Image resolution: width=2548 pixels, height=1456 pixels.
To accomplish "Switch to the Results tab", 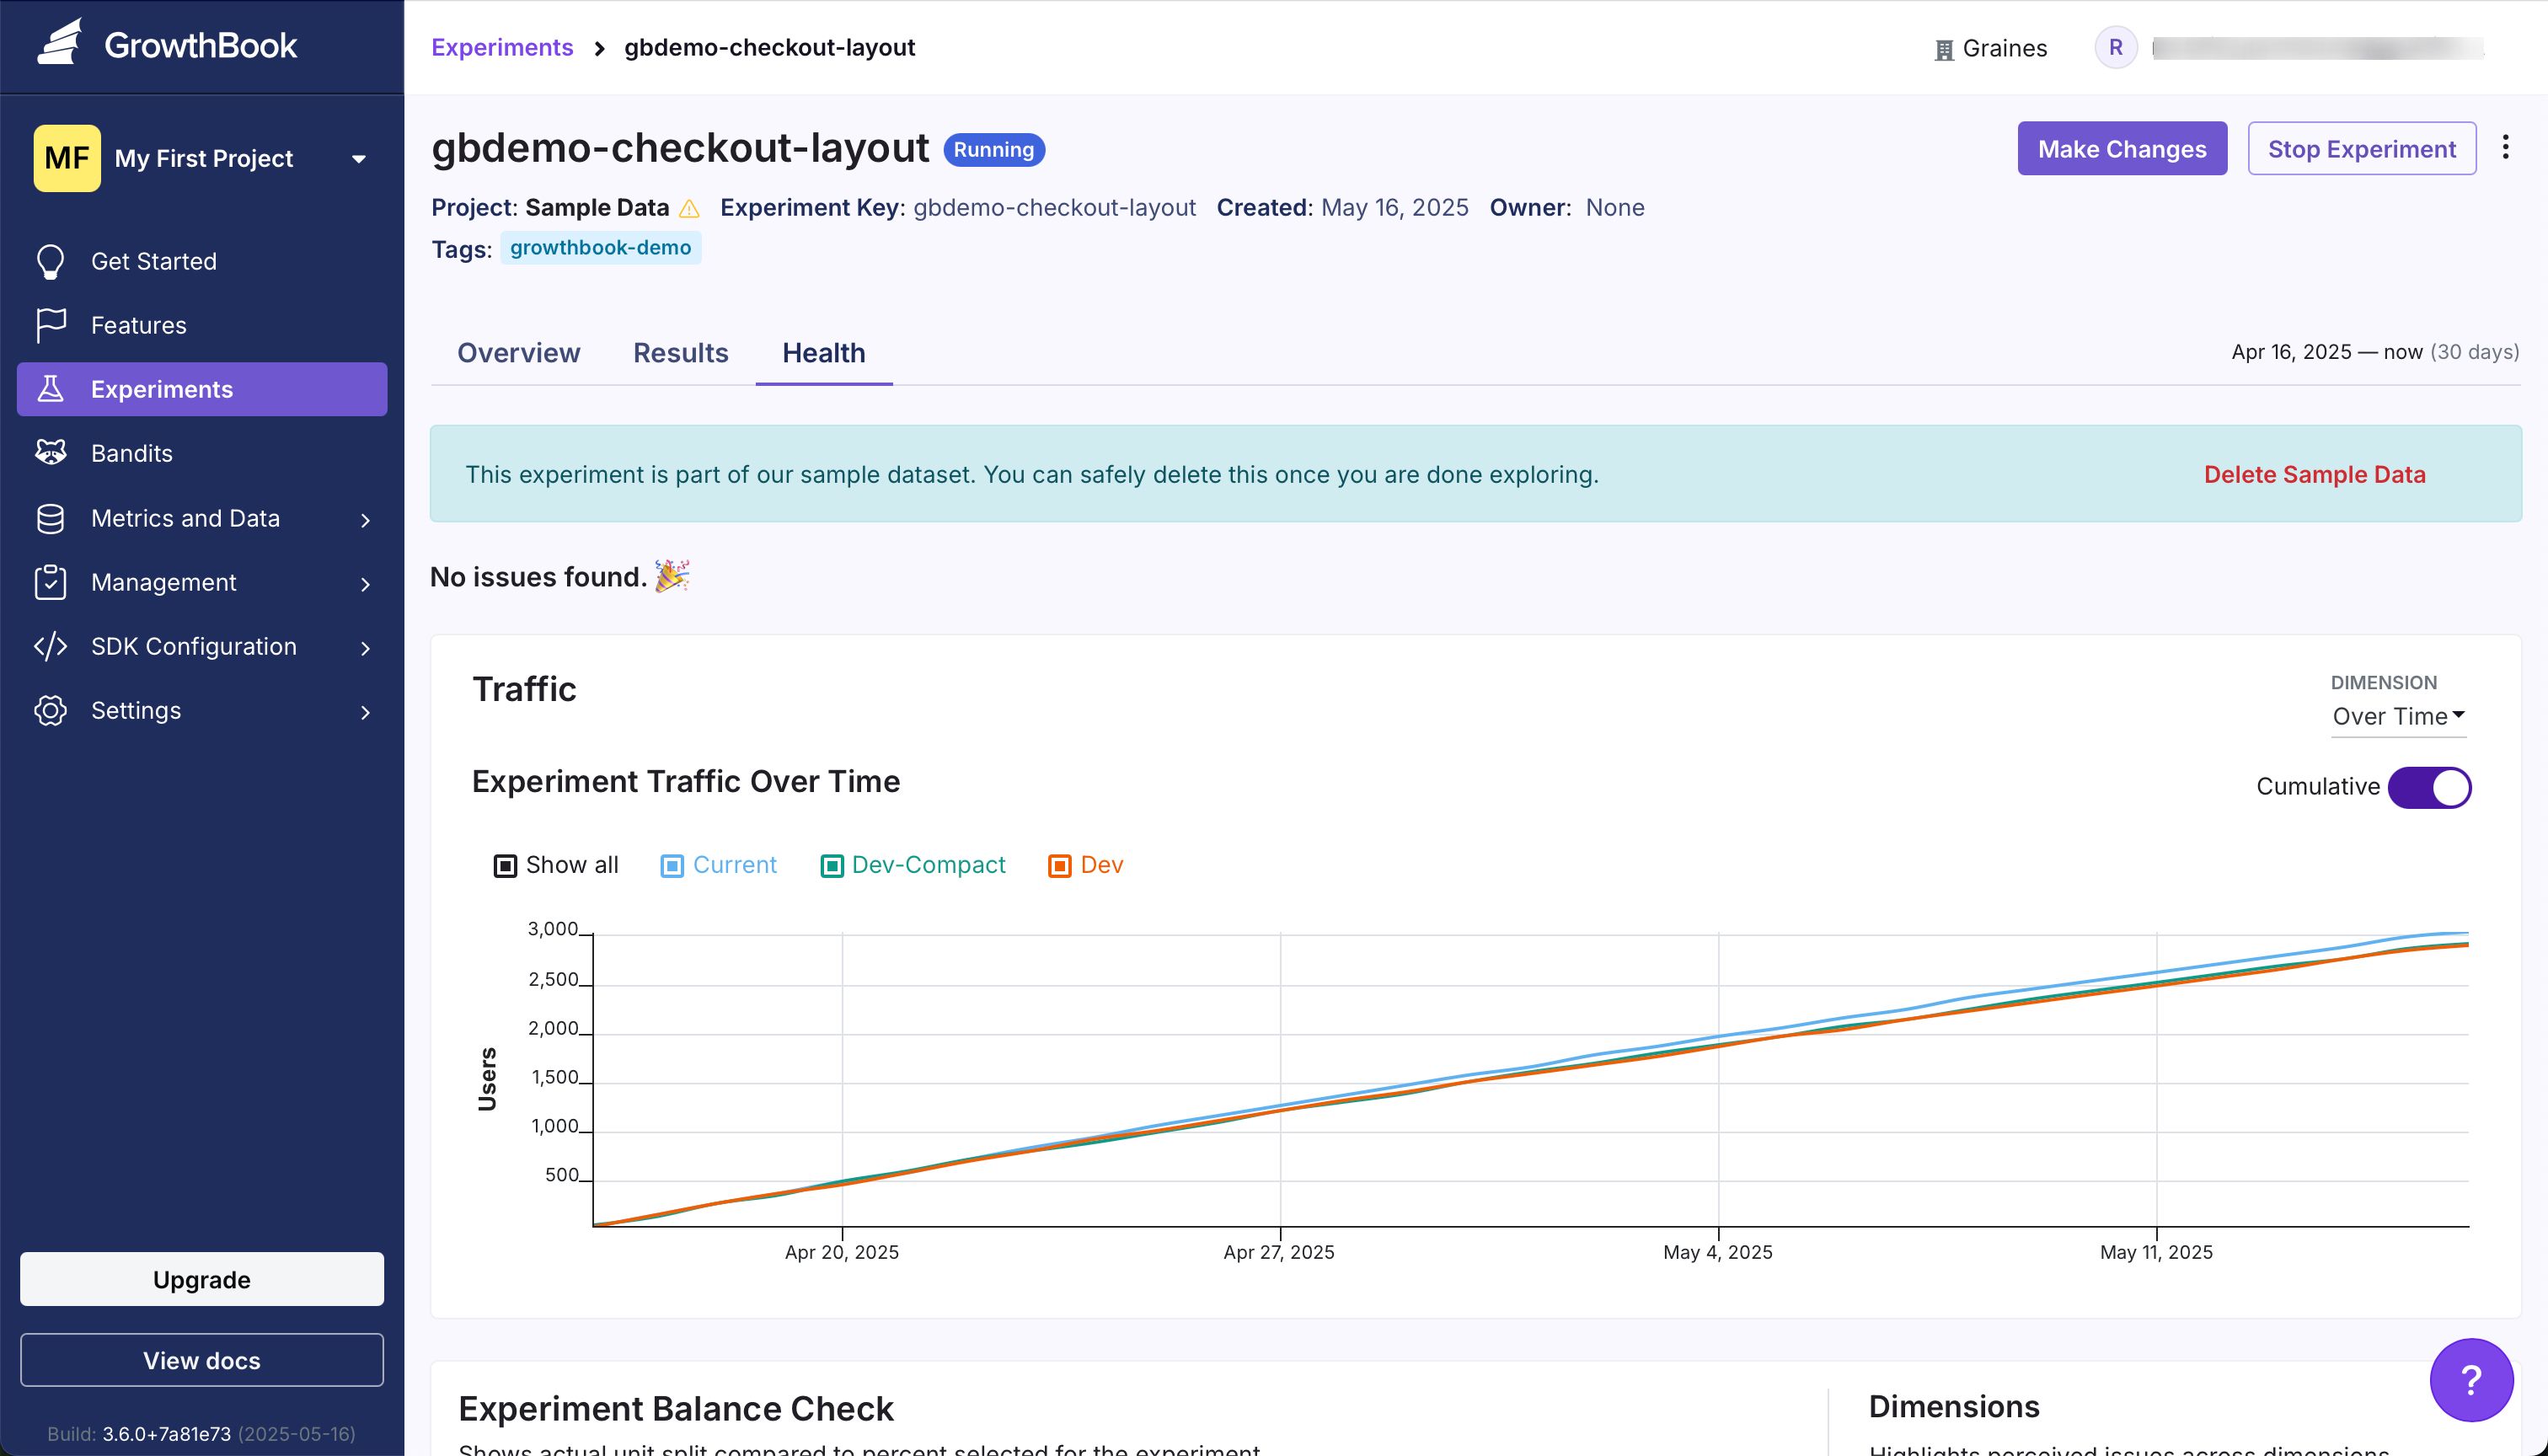I will [680, 353].
